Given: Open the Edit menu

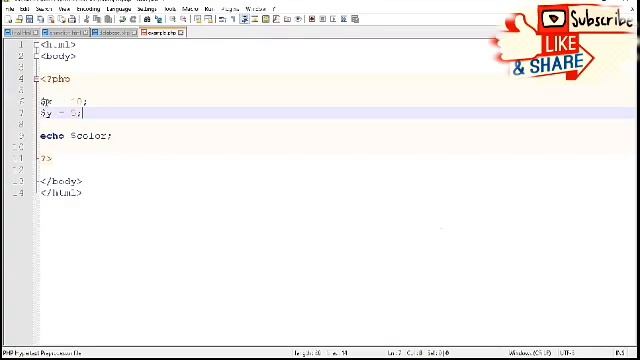Looking at the screenshot, I should (x=24, y=9).
